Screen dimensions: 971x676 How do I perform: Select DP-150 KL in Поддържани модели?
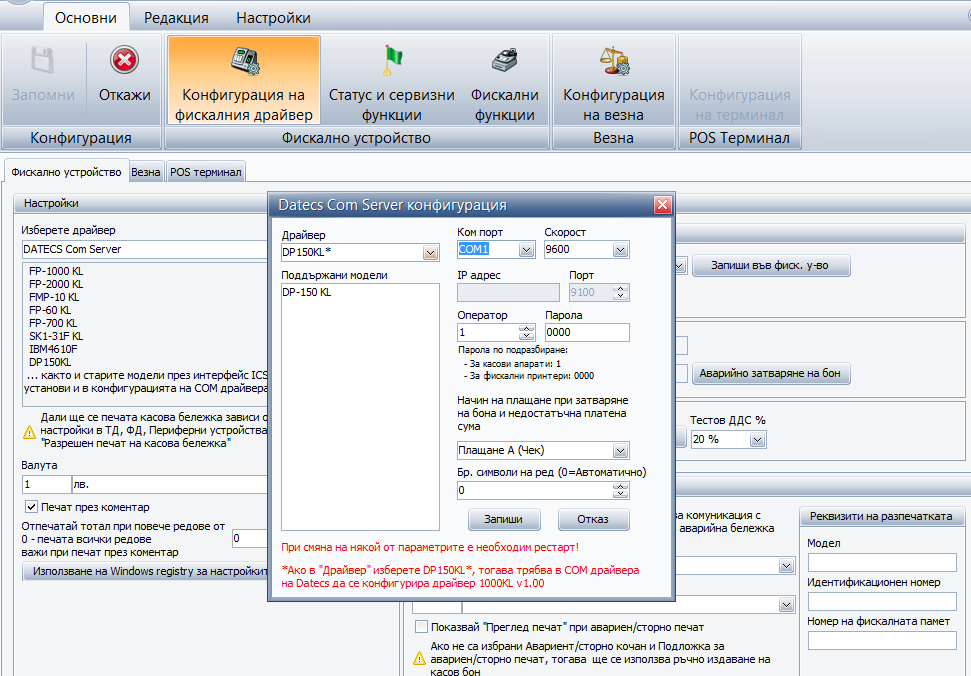tap(307, 292)
